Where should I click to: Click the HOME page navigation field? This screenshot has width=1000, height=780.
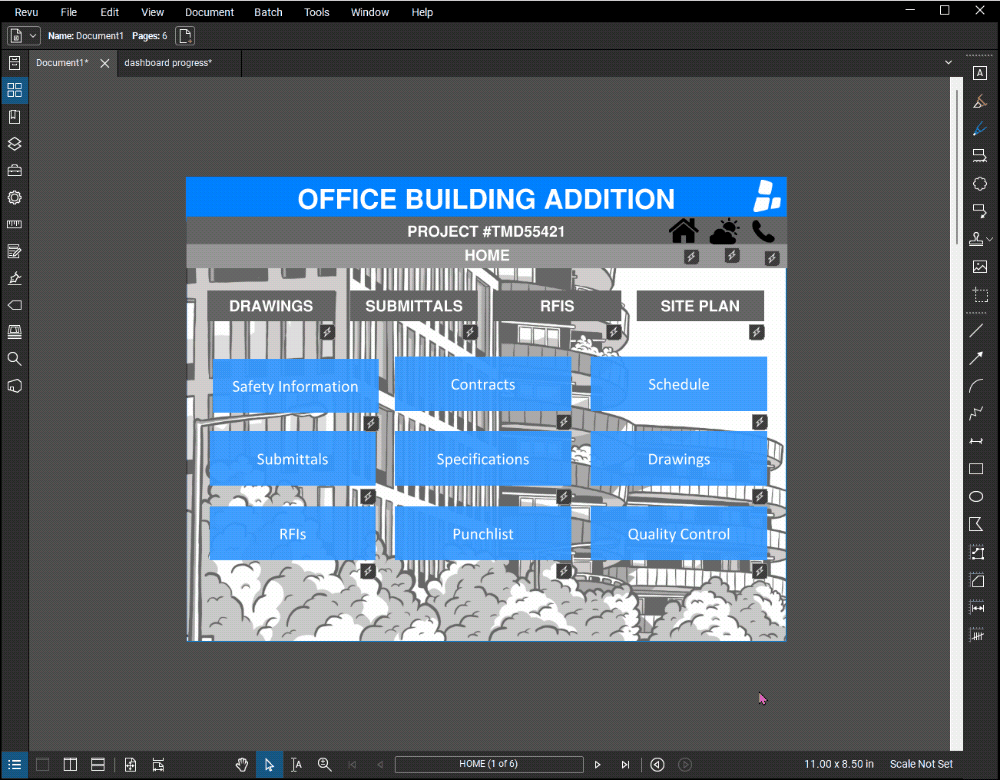point(488,763)
